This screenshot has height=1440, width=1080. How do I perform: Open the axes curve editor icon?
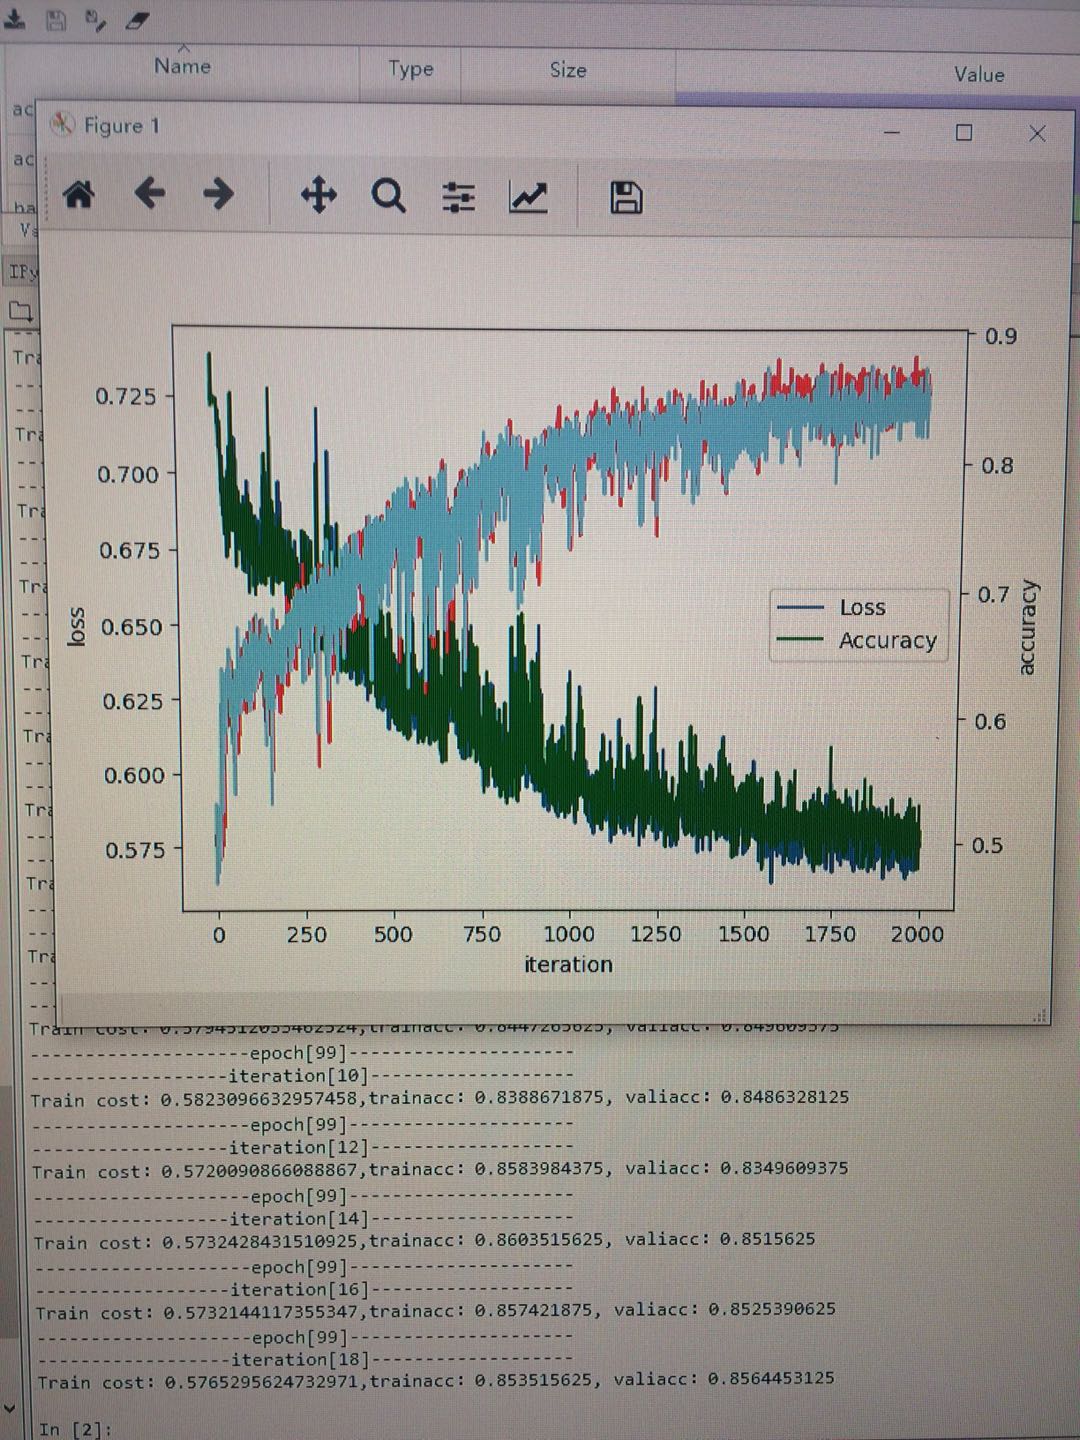(x=529, y=197)
